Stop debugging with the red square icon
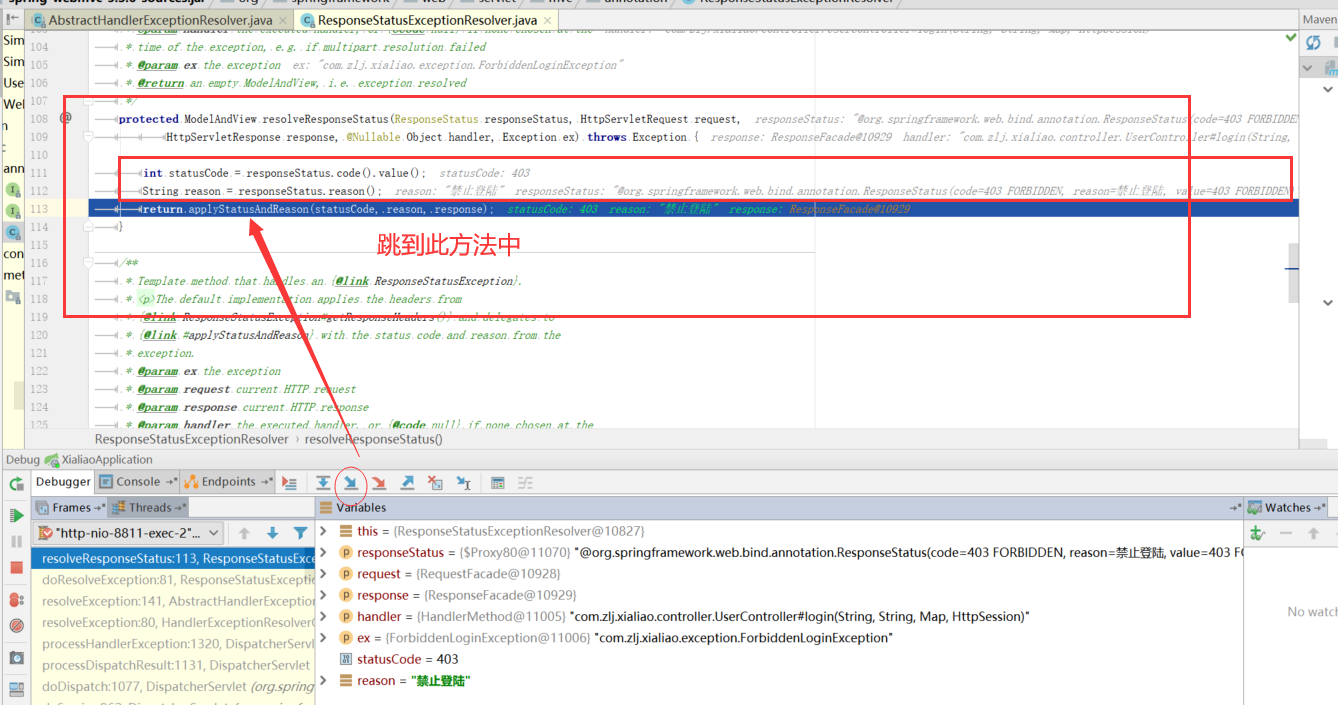 (x=16, y=567)
